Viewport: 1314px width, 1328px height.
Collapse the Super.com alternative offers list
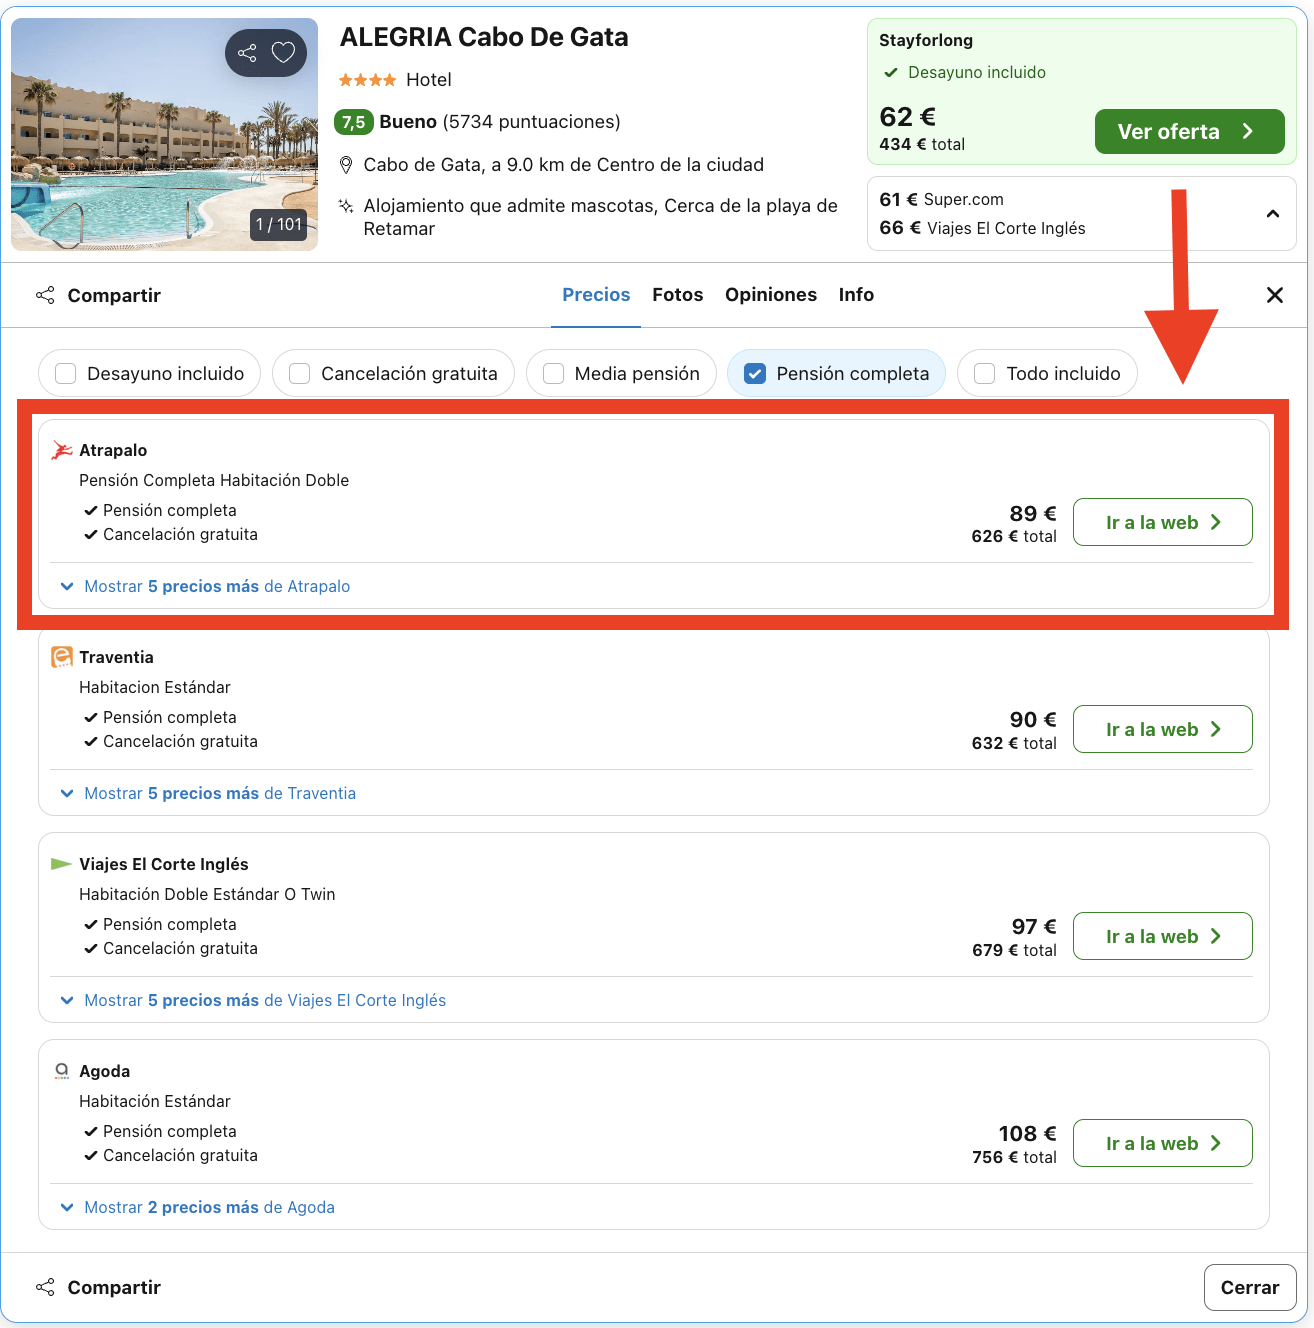(x=1272, y=213)
